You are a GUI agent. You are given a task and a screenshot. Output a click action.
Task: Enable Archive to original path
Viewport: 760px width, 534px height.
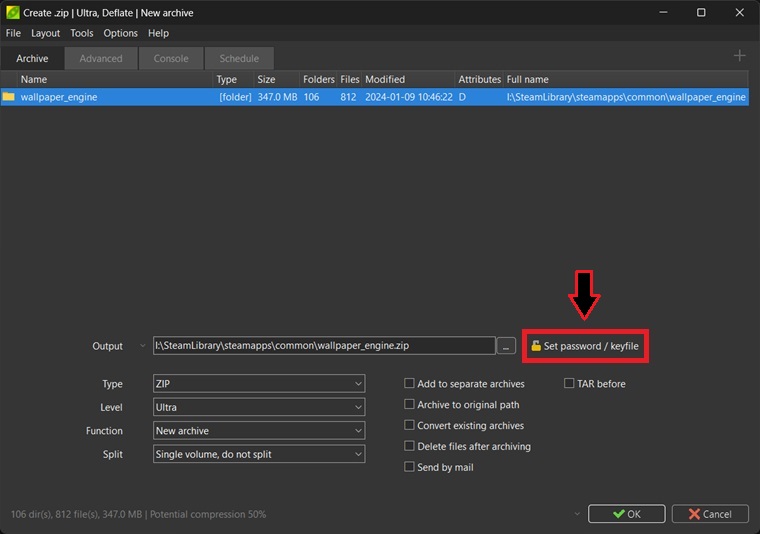pos(409,404)
